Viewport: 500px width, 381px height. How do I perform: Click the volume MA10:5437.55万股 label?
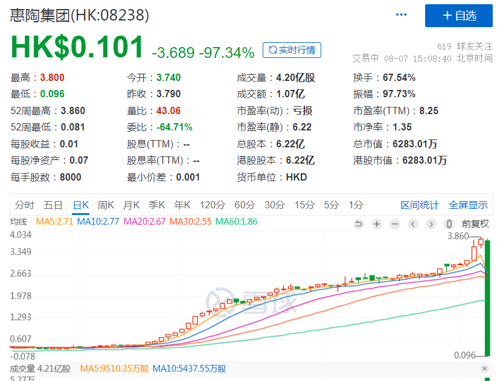189,369
